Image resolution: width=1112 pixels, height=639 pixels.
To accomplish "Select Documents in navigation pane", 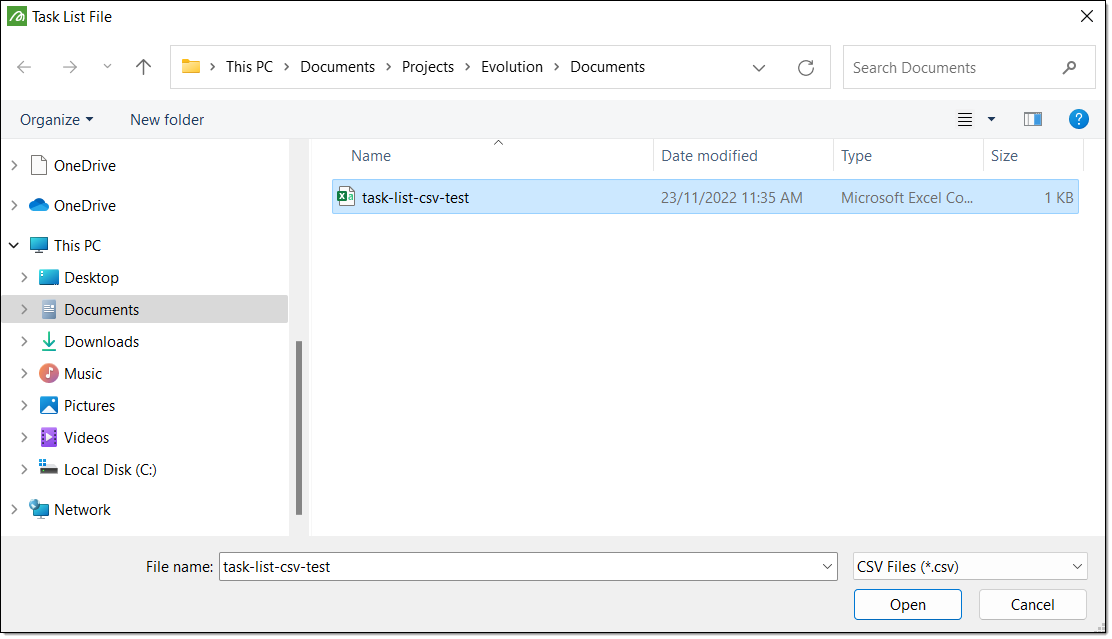I will pos(145,309).
